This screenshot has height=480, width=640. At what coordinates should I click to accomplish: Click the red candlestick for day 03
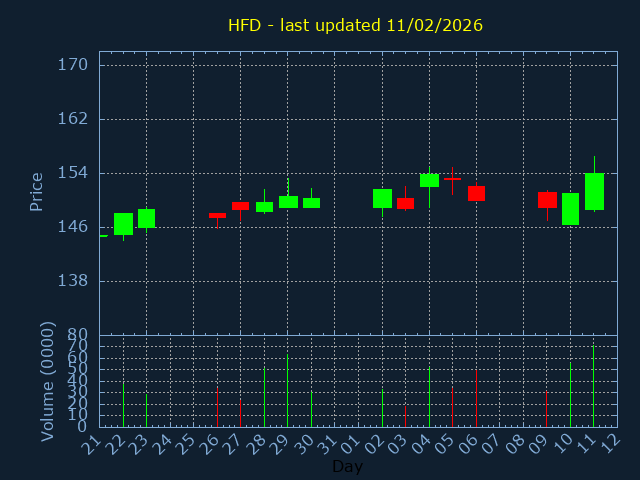point(405,203)
